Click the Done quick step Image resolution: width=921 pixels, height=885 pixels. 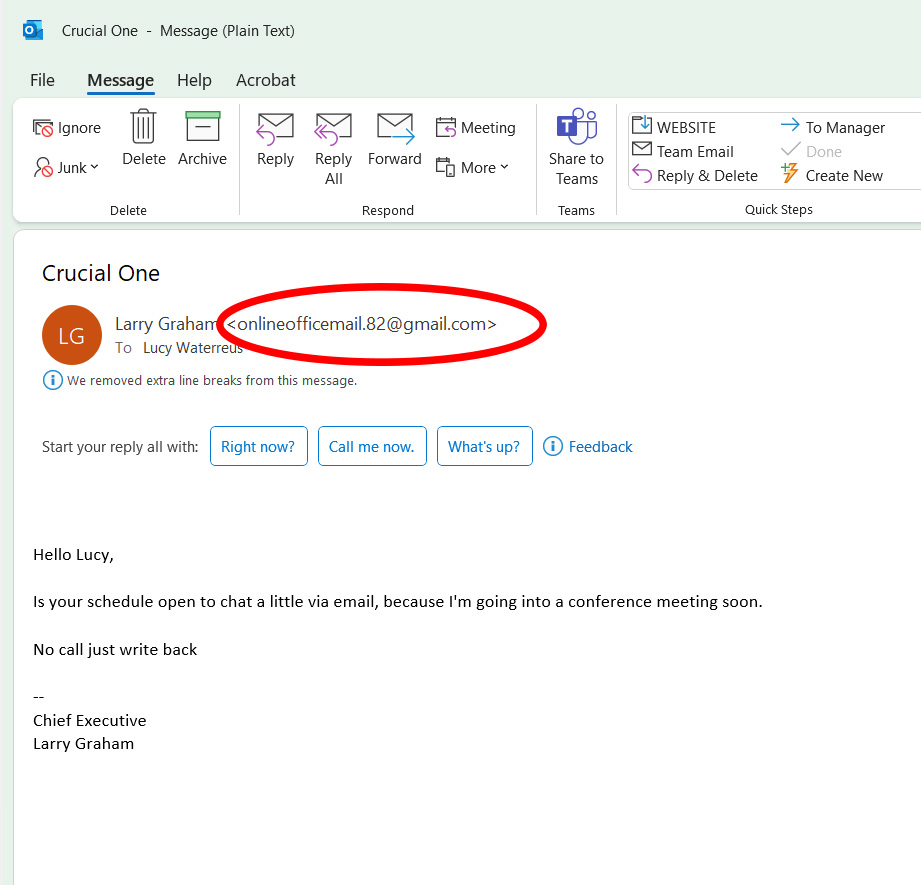click(812, 151)
